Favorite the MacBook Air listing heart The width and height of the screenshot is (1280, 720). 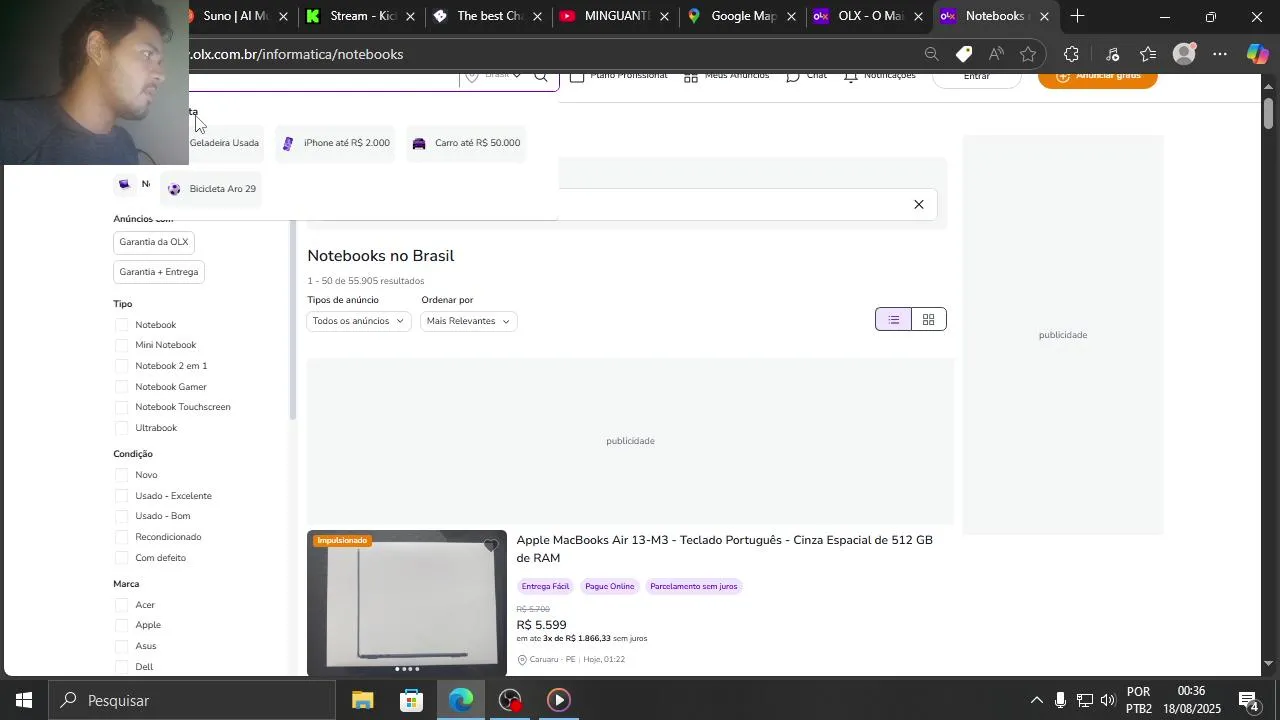pyautogui.click(x=491, y=546)
